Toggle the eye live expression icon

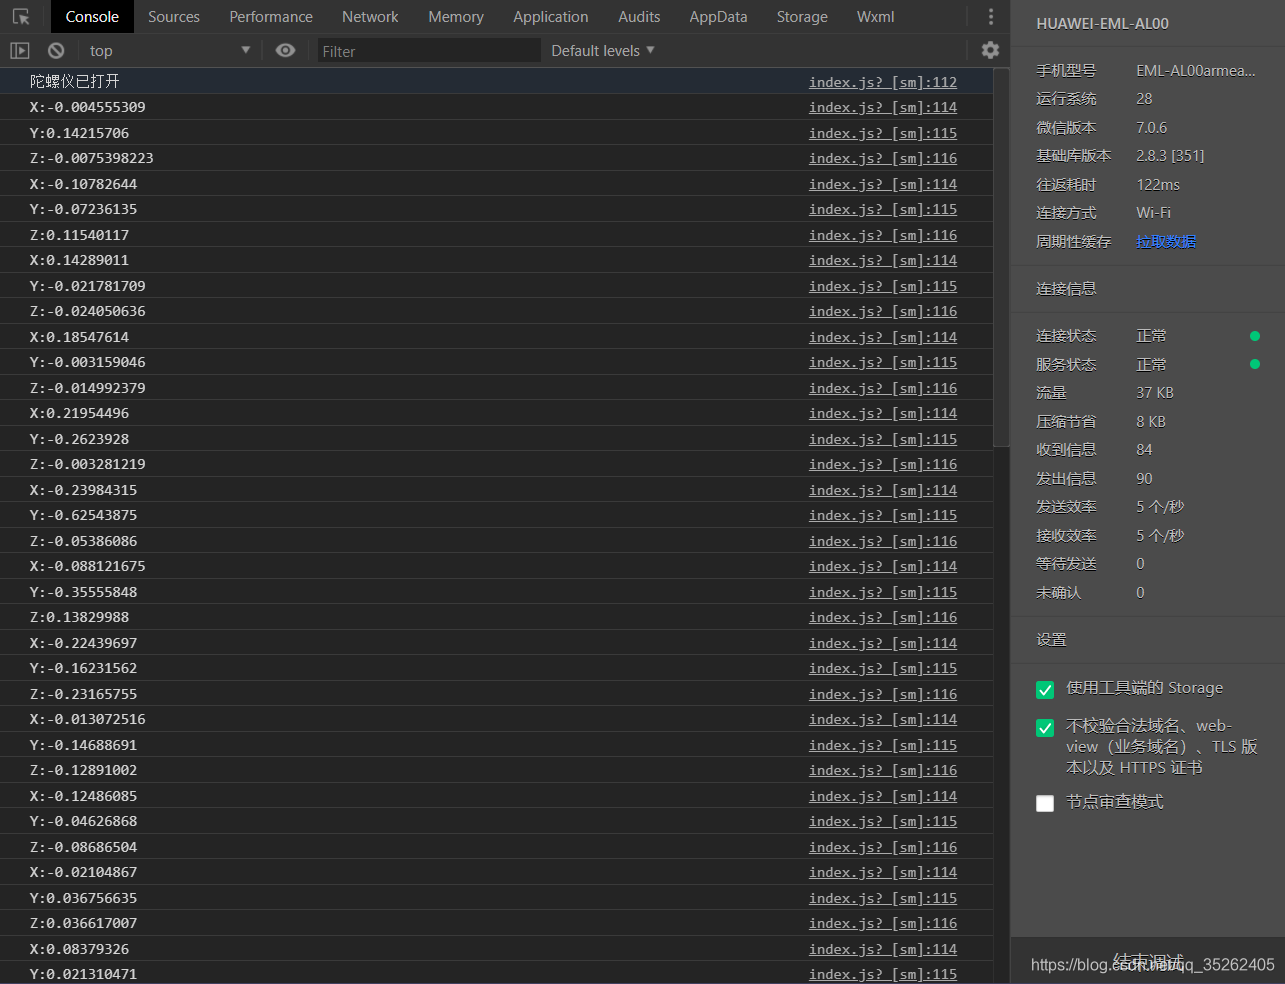(x=285, y=50)
